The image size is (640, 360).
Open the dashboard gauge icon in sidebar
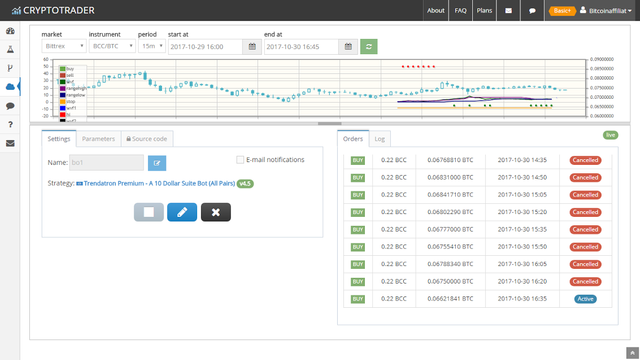coord(10,31)
